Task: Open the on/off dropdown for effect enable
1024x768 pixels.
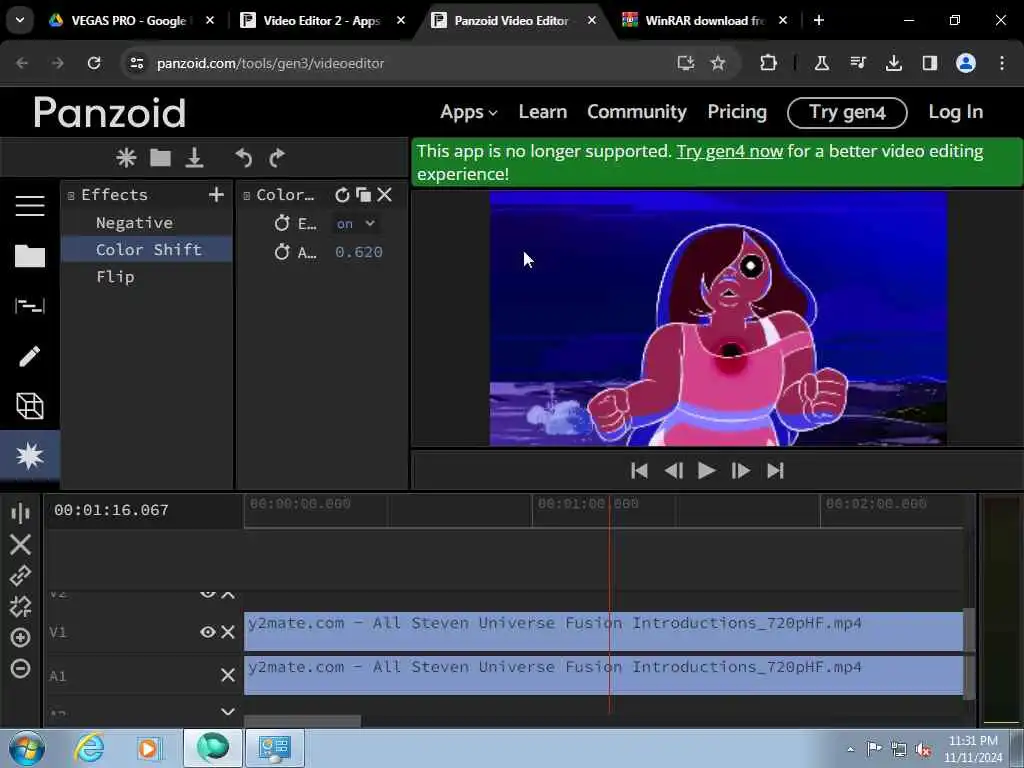Action: point(356,223)
